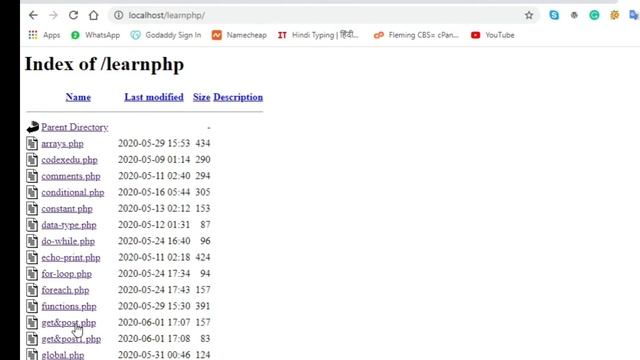This screenshot has height=360, width=640.
Task: Click the file icon beside for-loop.php
Action: tap(32, 274)
